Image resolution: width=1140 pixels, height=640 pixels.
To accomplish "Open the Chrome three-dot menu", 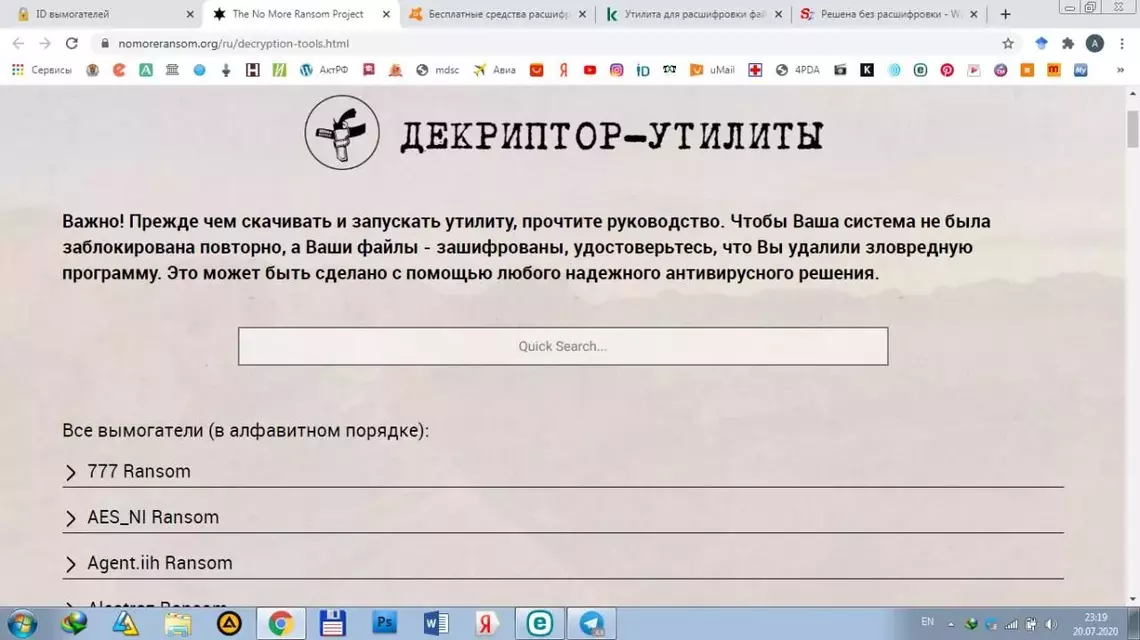I will (1122, 44).
